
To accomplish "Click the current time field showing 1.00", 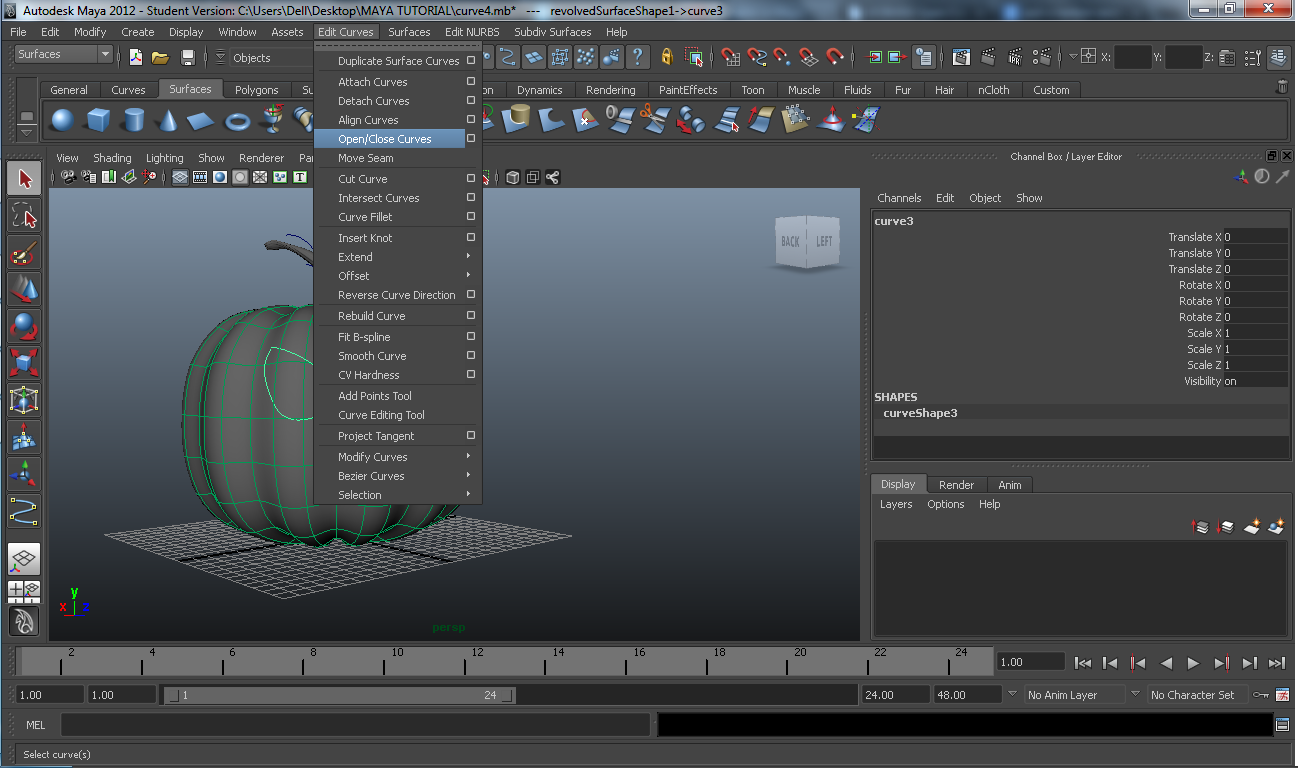I will coord(1031,662).
